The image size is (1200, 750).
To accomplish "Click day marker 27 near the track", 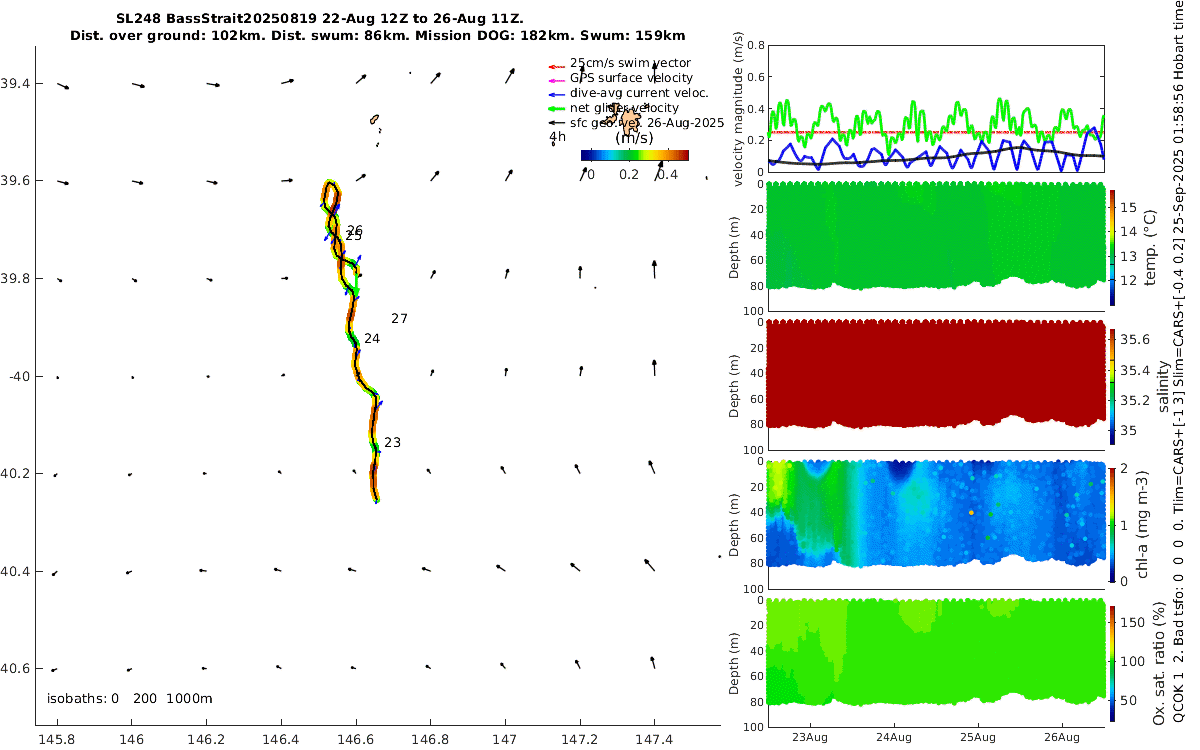I will tap(399, 319).
